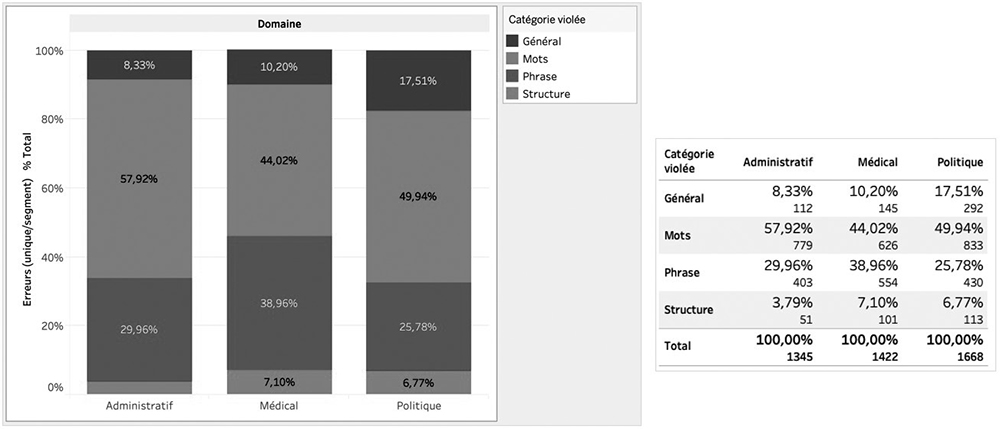Click the Politique axis label under the chart

tap(418, 406)
